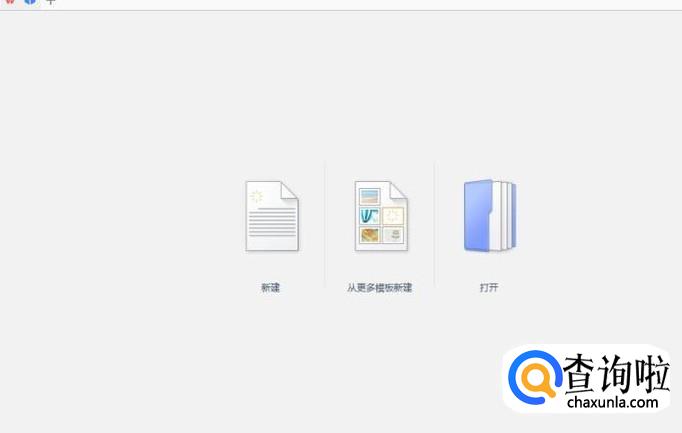This screenshot has width=682, height=433.
Task: Click the grey thumbnail in template icon
Action: (394, 235)
